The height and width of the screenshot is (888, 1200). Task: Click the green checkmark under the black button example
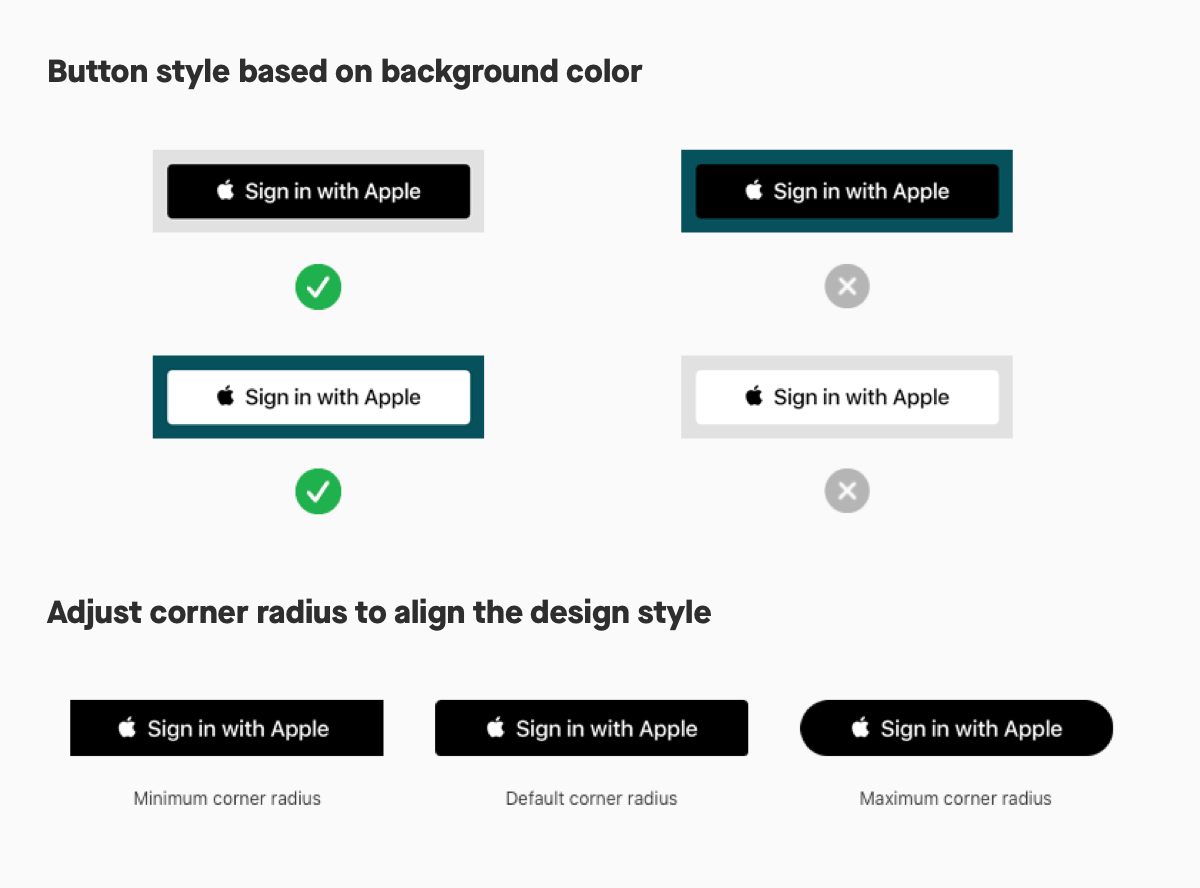pos(318,287)
